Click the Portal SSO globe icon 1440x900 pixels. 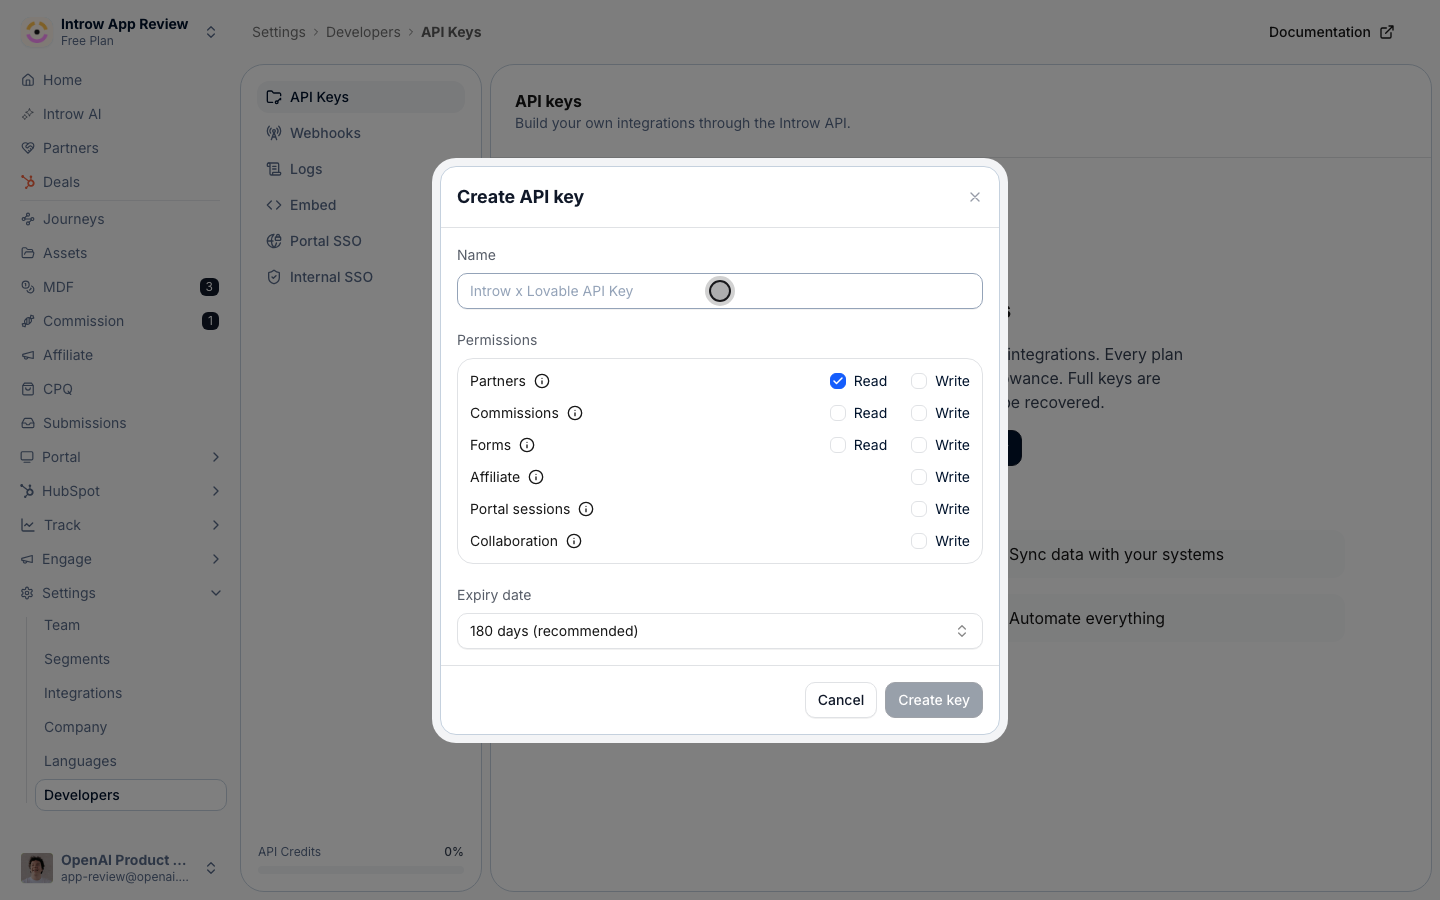pos(274,241)
